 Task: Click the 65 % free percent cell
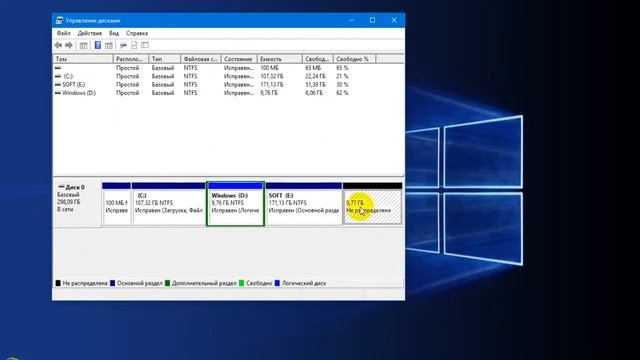tap(342, 68)
